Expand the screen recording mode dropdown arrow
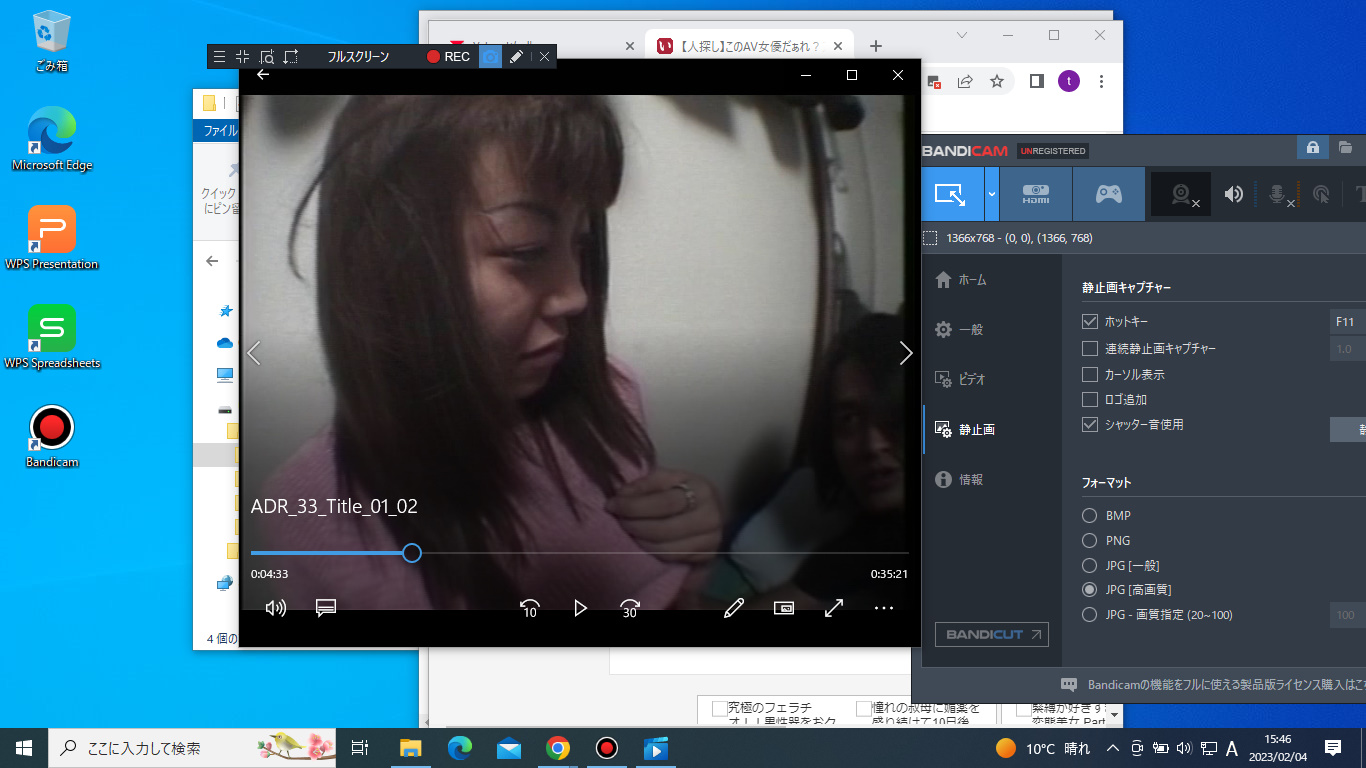Screen dimensions: 1366x768 991,194
